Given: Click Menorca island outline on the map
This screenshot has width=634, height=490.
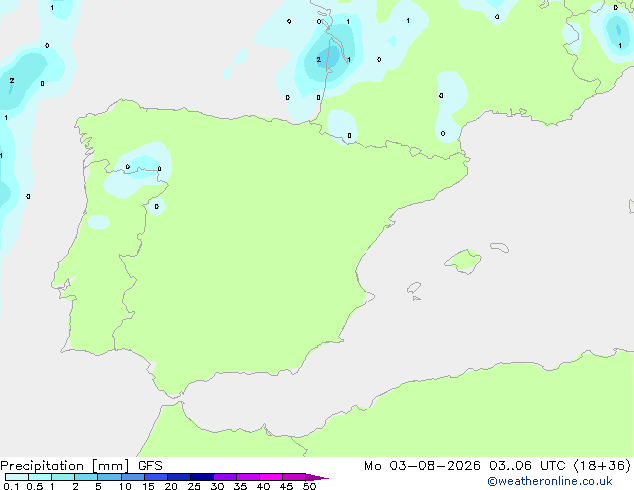Looking at the screenshot, I should tap(499, 247).
